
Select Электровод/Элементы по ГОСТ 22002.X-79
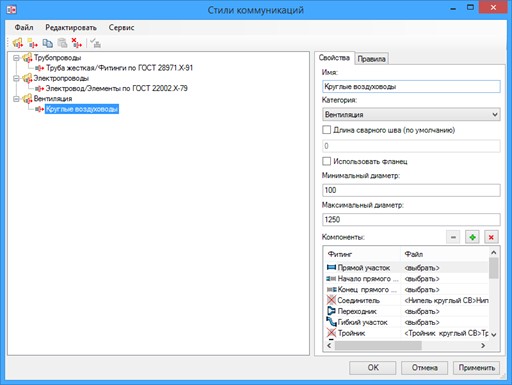117,88
